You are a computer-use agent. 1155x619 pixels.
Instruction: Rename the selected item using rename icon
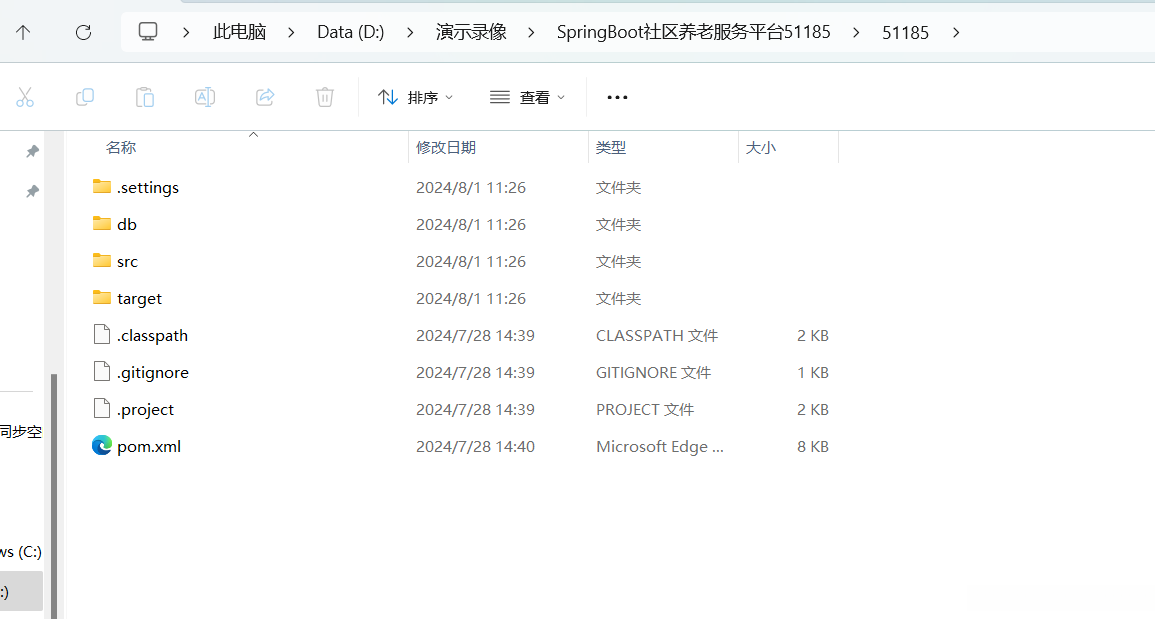tap(205, 97)
